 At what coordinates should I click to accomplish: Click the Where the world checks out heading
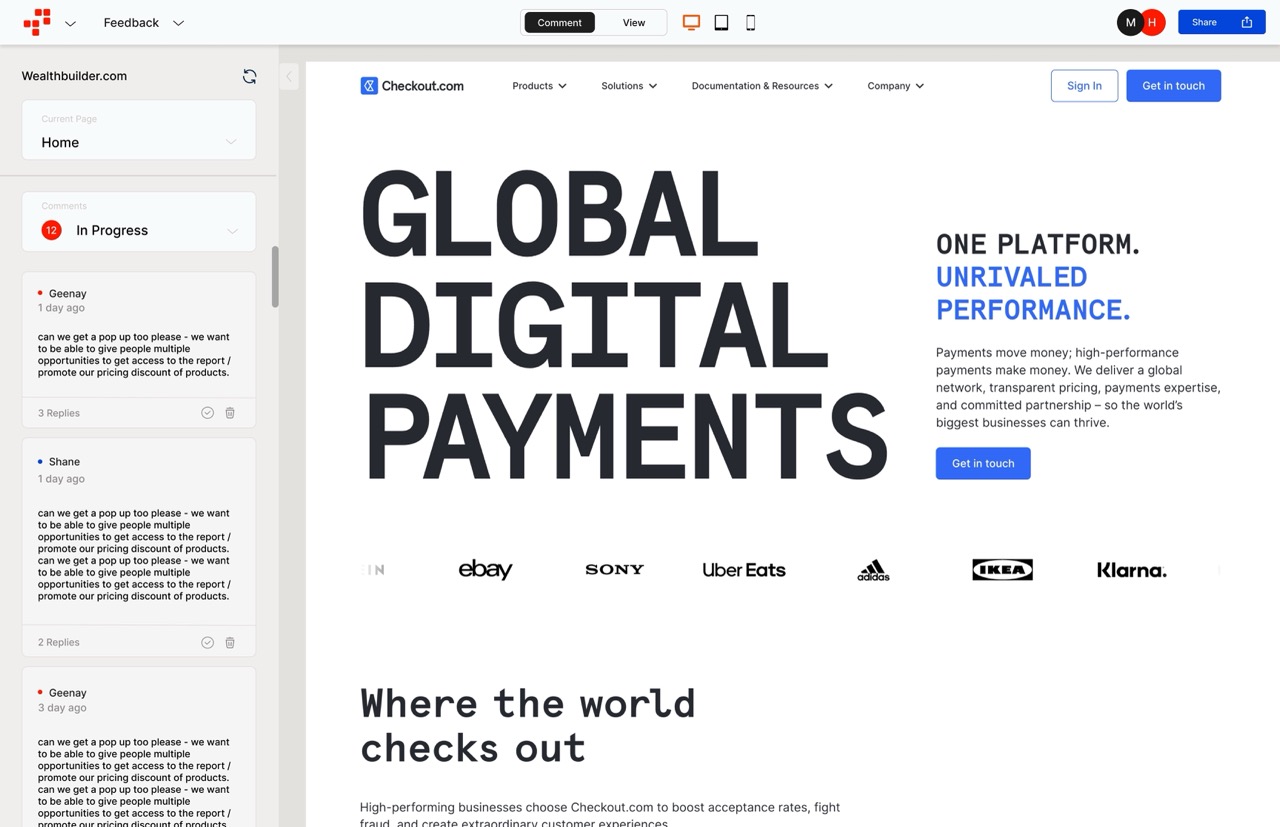coord(527,725)
